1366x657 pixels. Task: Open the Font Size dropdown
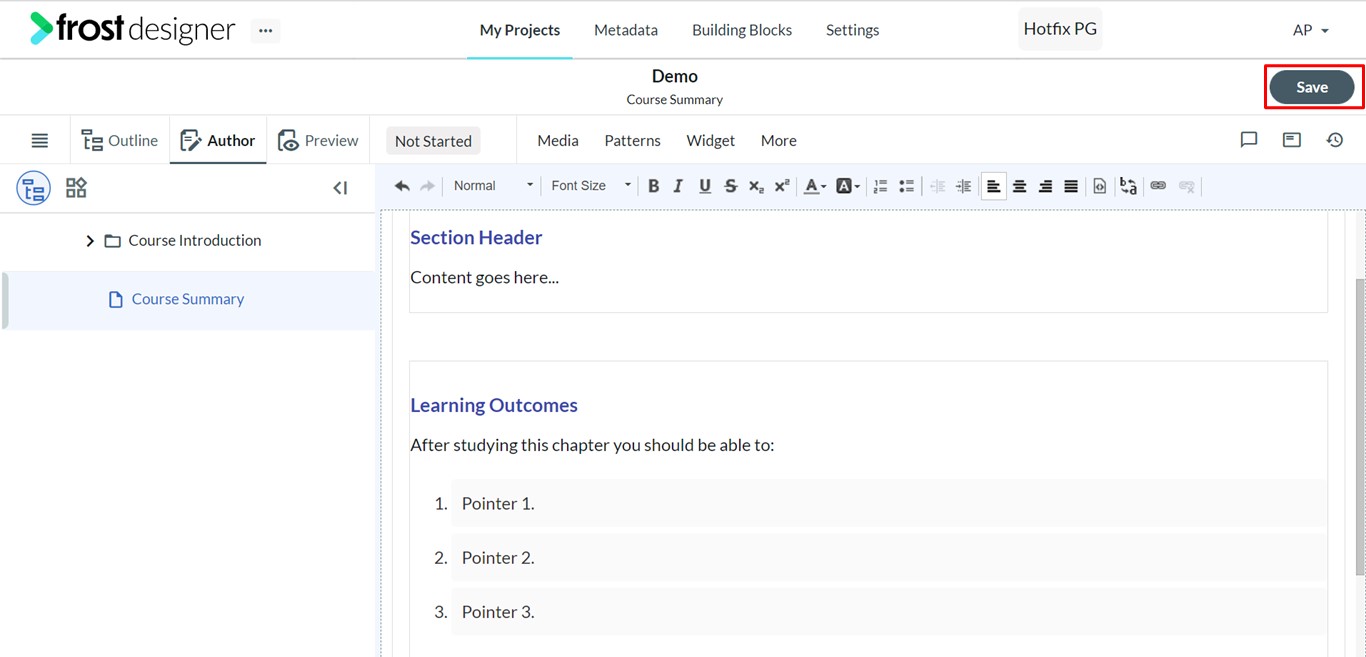pyautogui.click(x=590, y=186)
